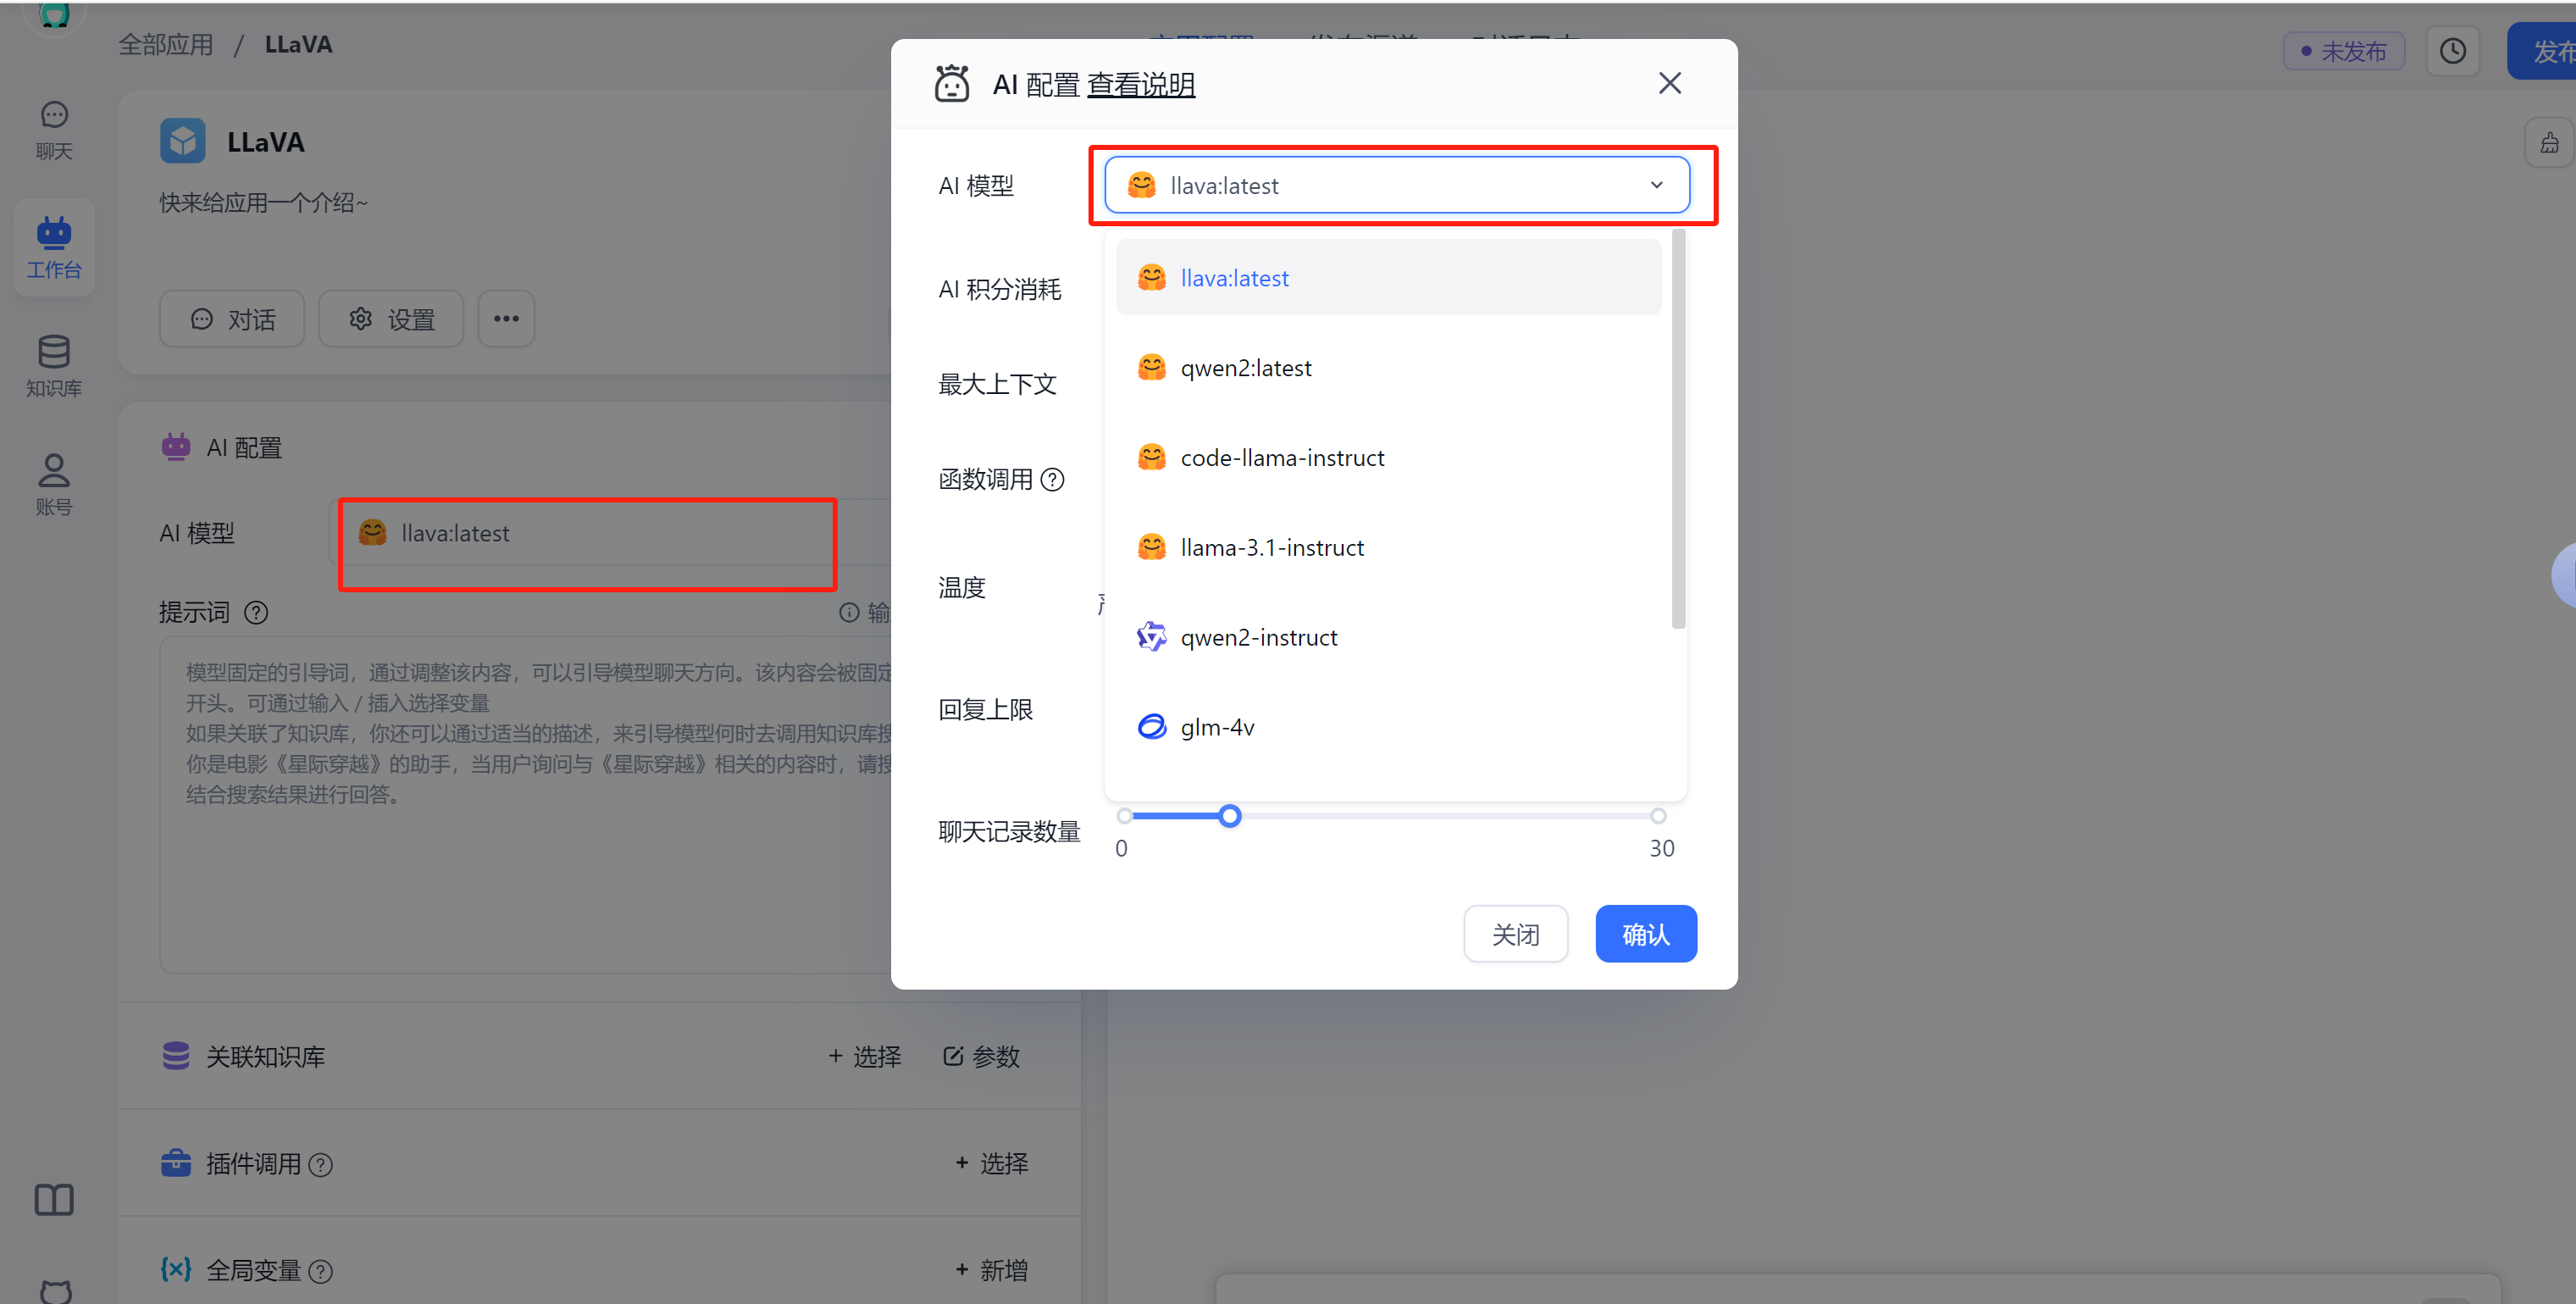This screenshot has width=2576, height=1304.
Task: Click the 插件调用 toolbox icon
Action: click(176, 1163)
